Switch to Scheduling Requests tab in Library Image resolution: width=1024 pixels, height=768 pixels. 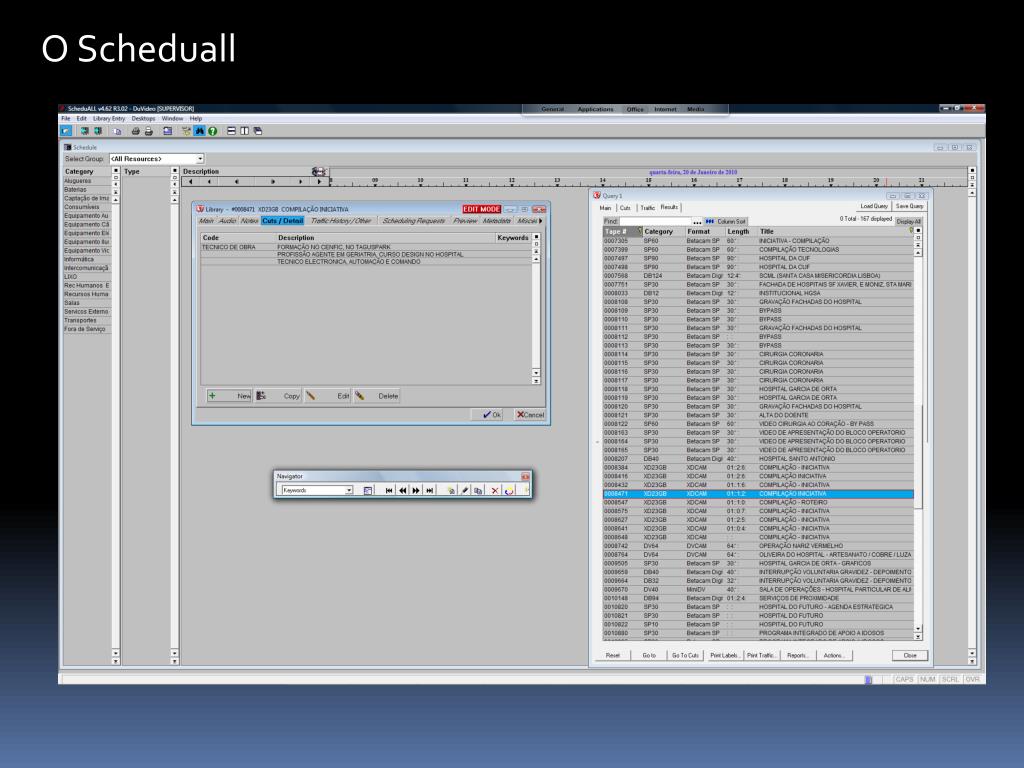[414, 221]
